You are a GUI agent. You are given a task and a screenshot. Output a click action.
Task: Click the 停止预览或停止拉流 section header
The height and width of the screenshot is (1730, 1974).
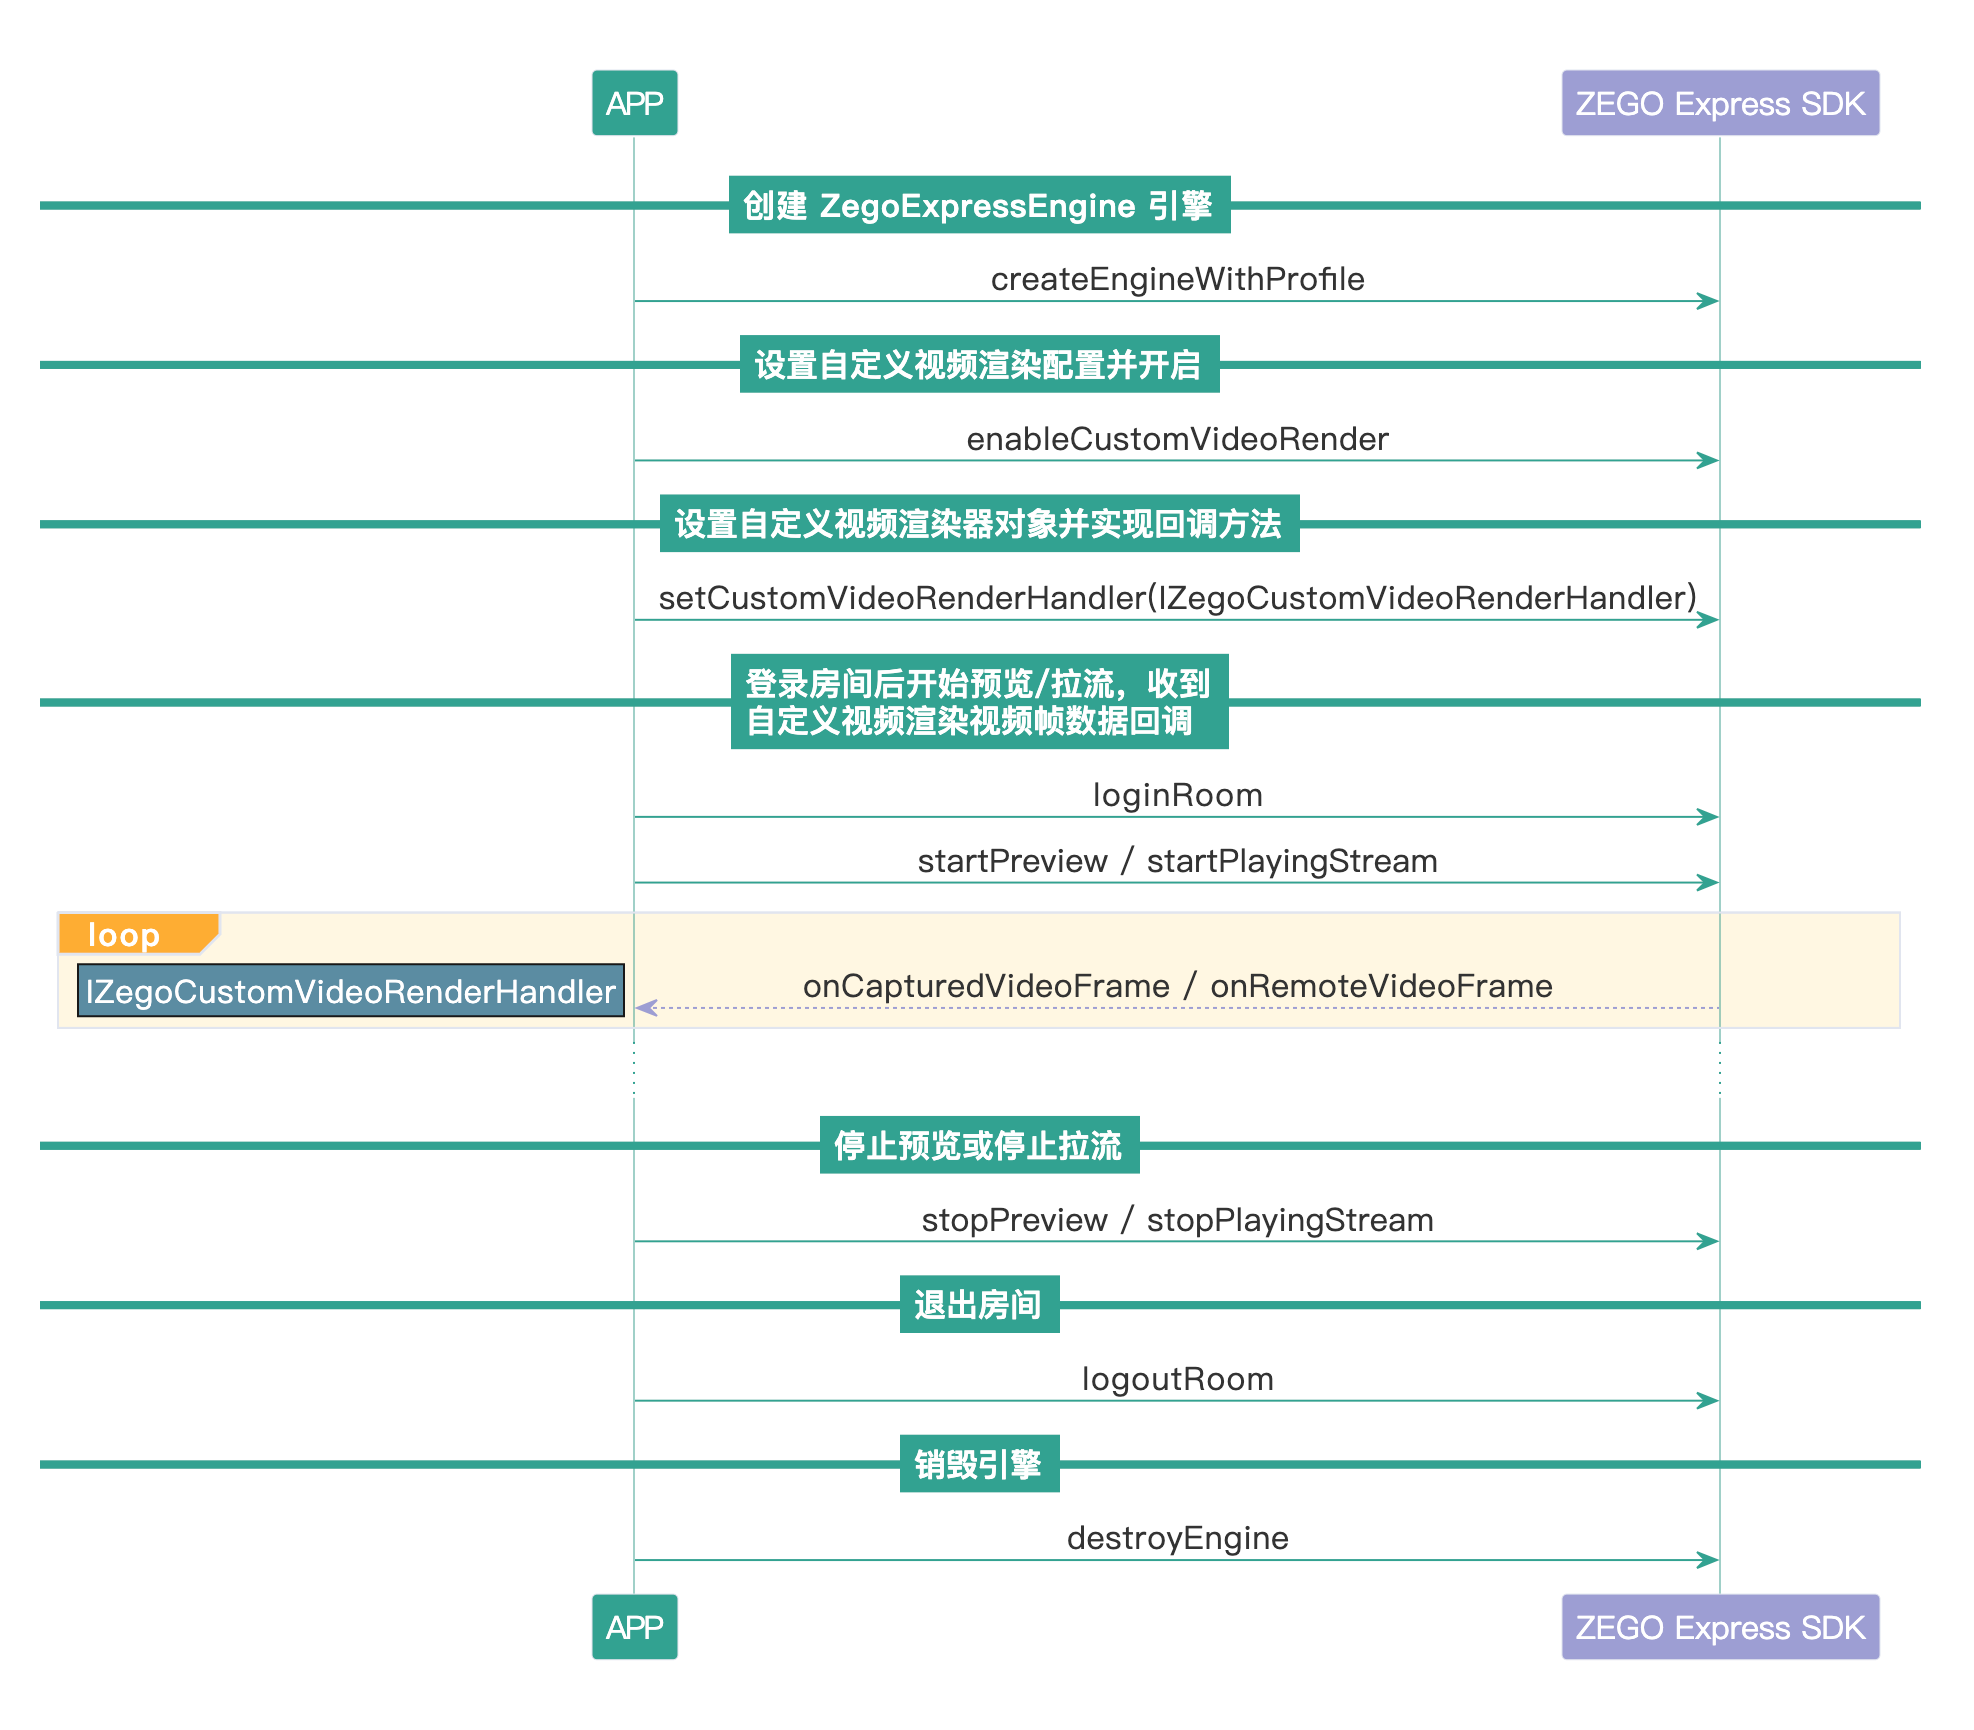tap(978, 1145)
